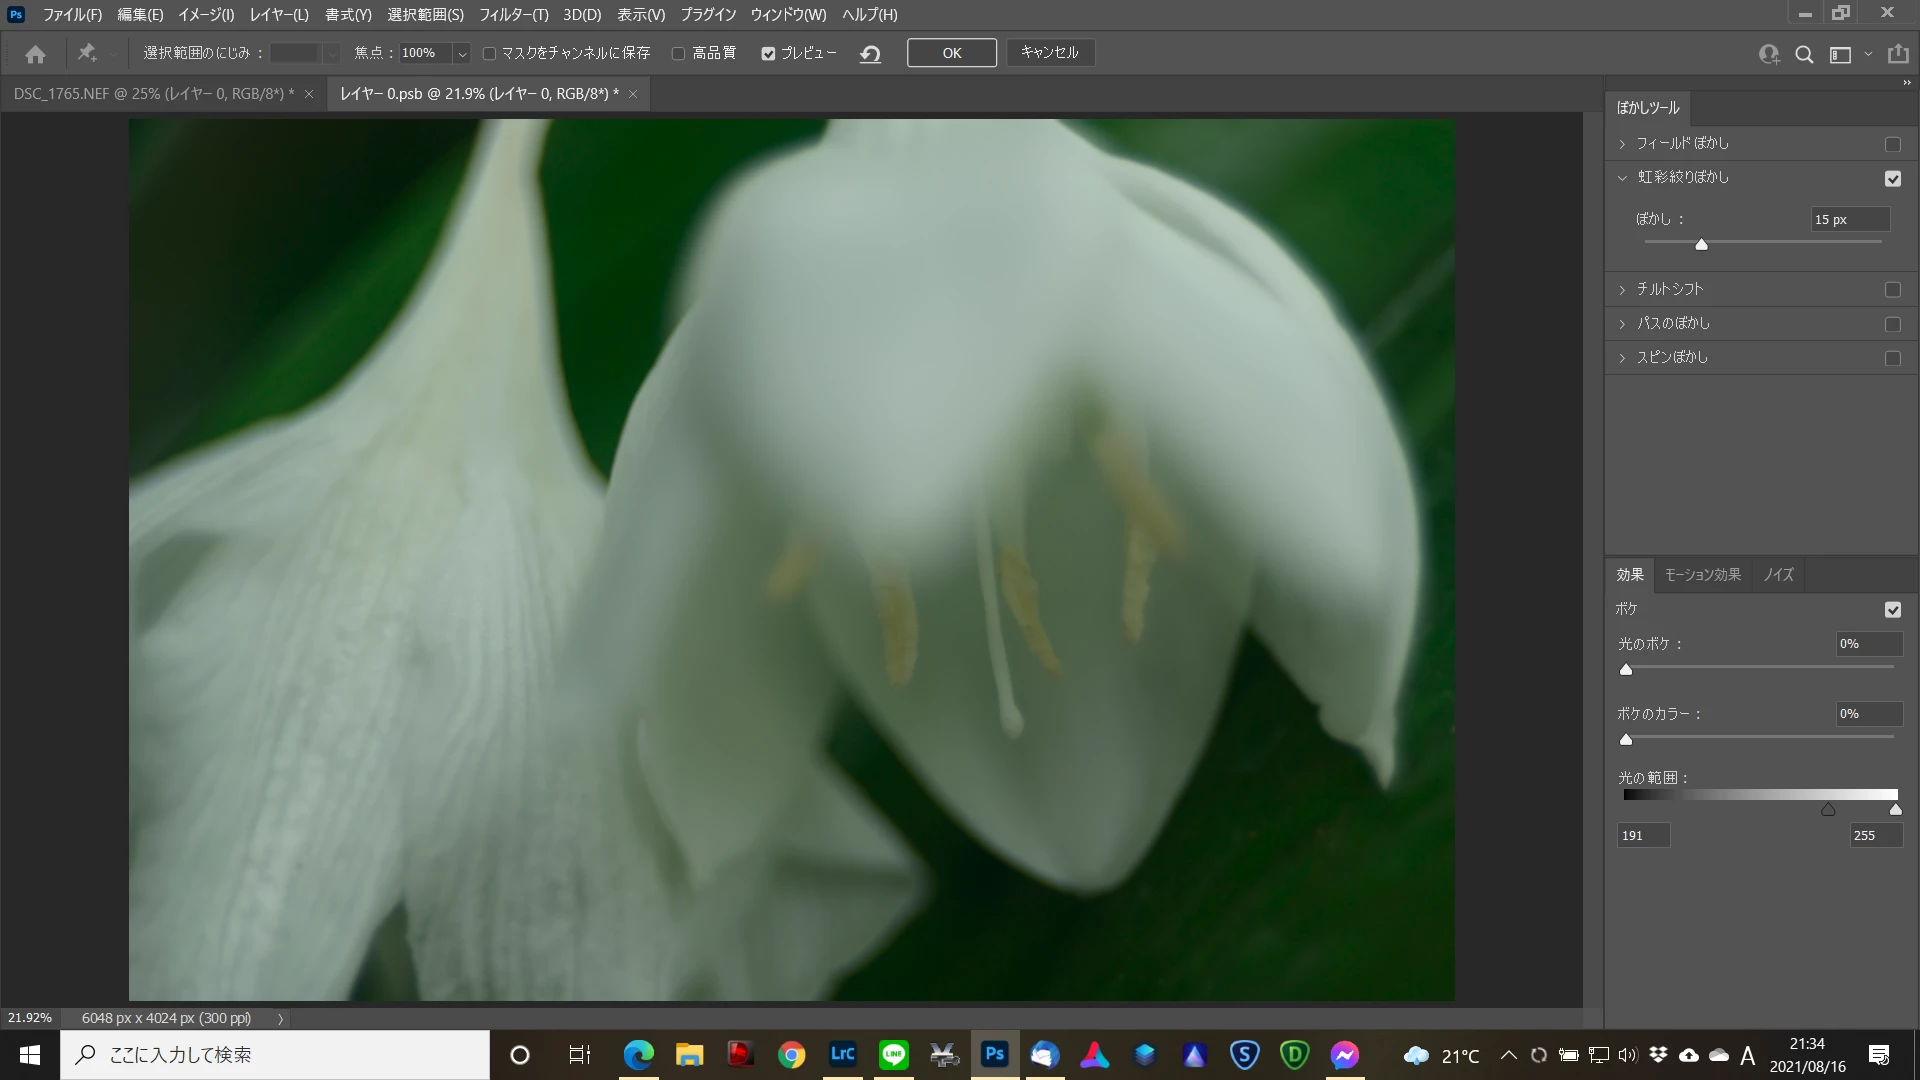Collapse the 虹彩絞りぼかし section

click(x=1622, y=178)
